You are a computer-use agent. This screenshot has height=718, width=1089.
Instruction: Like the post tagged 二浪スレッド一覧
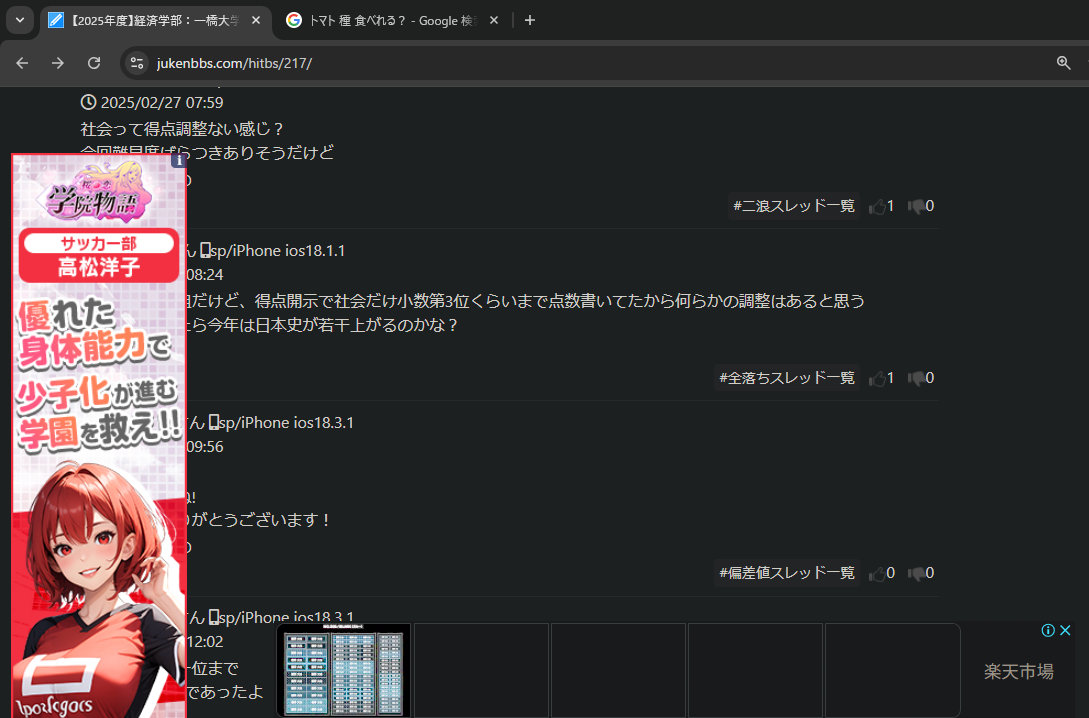878,206
